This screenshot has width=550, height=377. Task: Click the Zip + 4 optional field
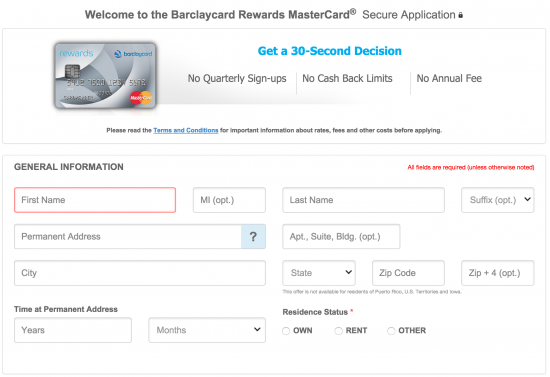[498, 273]
